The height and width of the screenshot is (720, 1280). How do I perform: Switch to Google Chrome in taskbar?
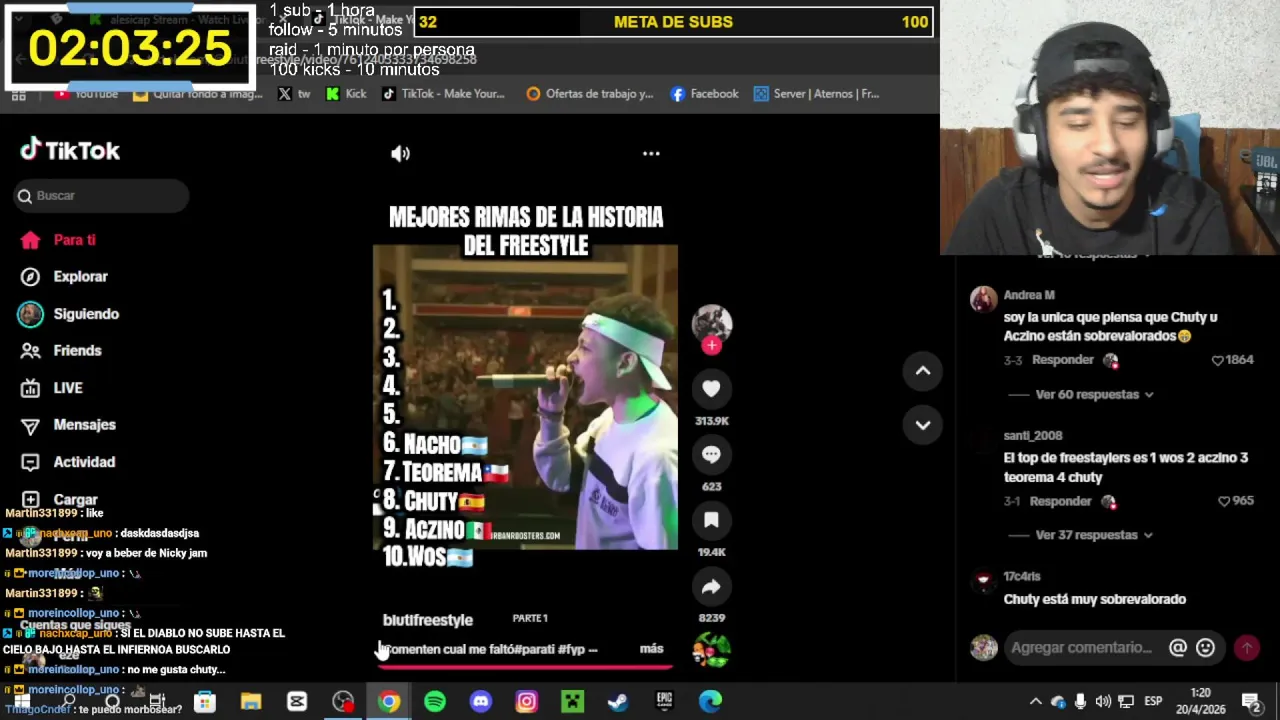tap(389, 702)
